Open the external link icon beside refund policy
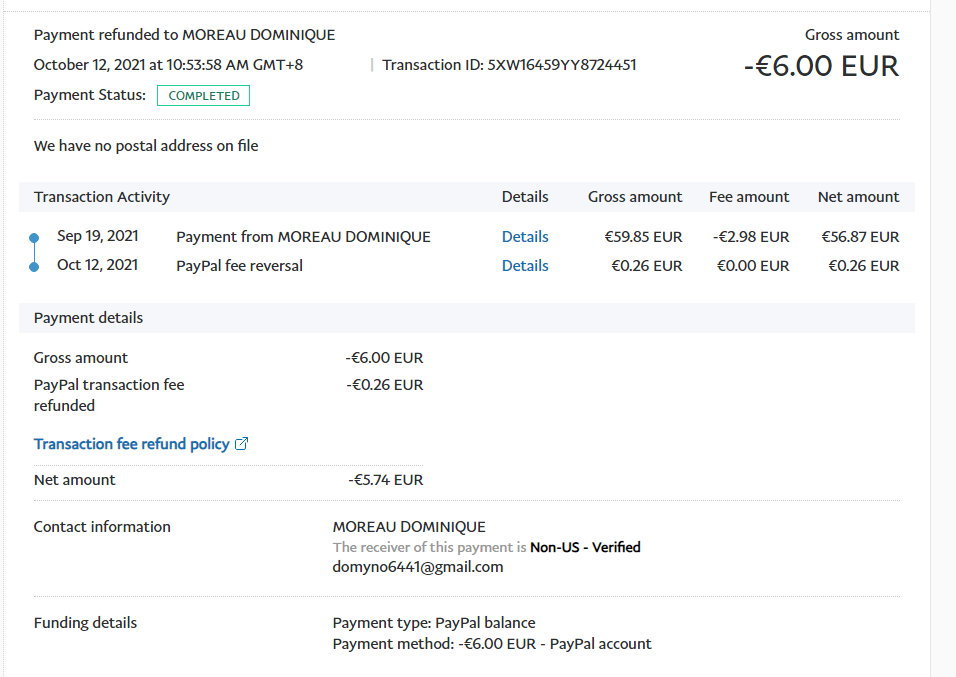The image size is (956, 677). 241,444
